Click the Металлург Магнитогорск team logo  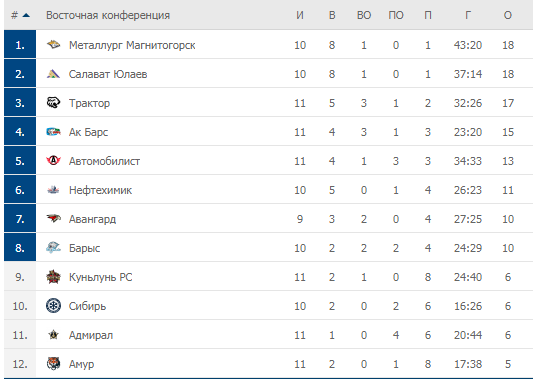click(x=53, y=45)
